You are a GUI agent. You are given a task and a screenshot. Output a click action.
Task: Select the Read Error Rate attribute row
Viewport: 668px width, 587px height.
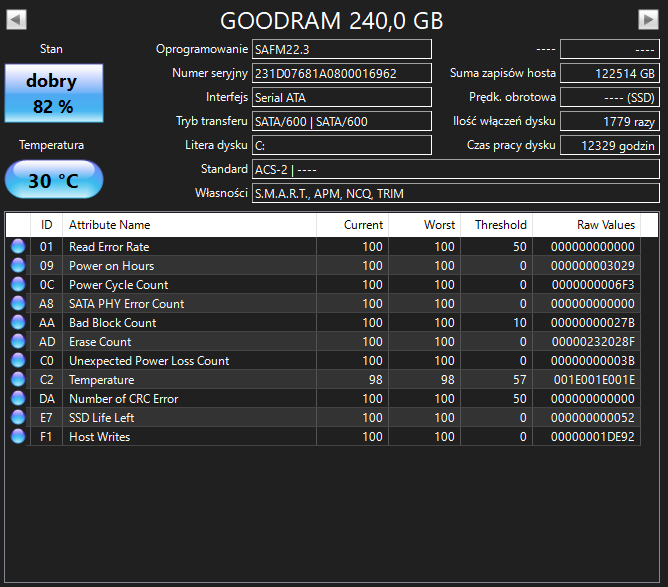pyautogui.click(x=323, y=246)
